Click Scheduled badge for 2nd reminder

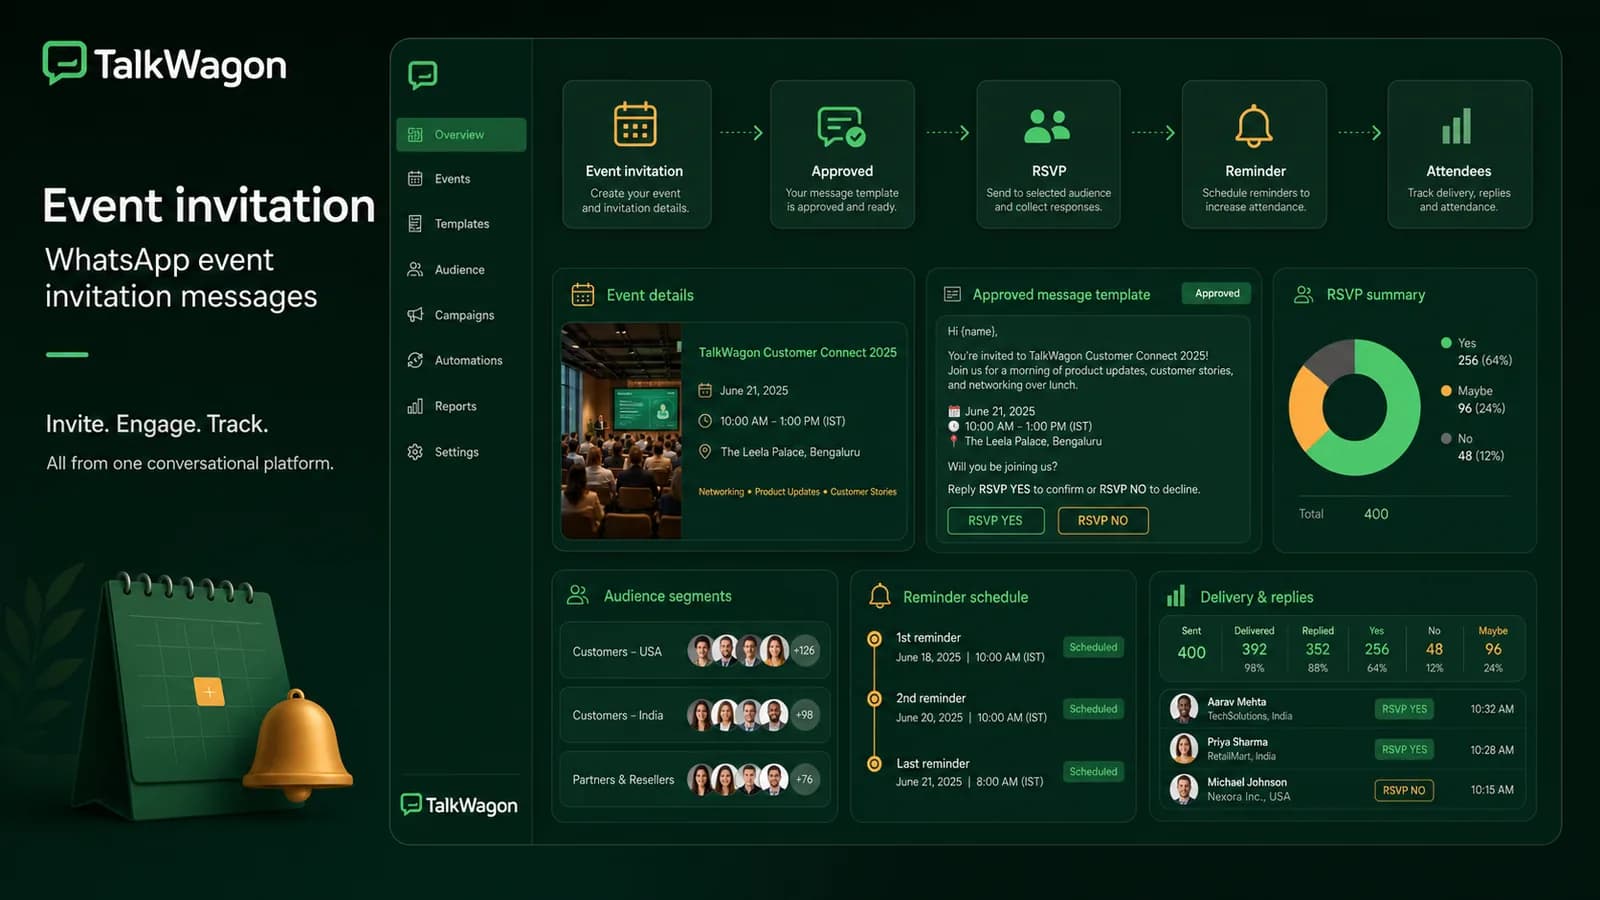[x=1093, y=709]
